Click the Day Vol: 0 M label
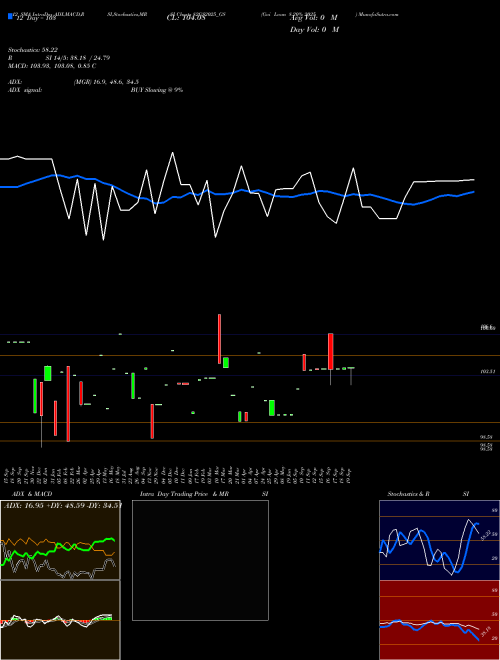This screenshot has width=500, height=660. tap(314, 29)
